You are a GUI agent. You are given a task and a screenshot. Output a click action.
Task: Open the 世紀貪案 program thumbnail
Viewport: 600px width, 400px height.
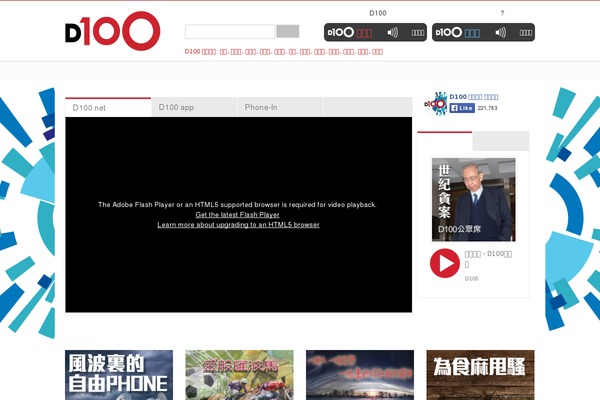click(x=474, y=199)
